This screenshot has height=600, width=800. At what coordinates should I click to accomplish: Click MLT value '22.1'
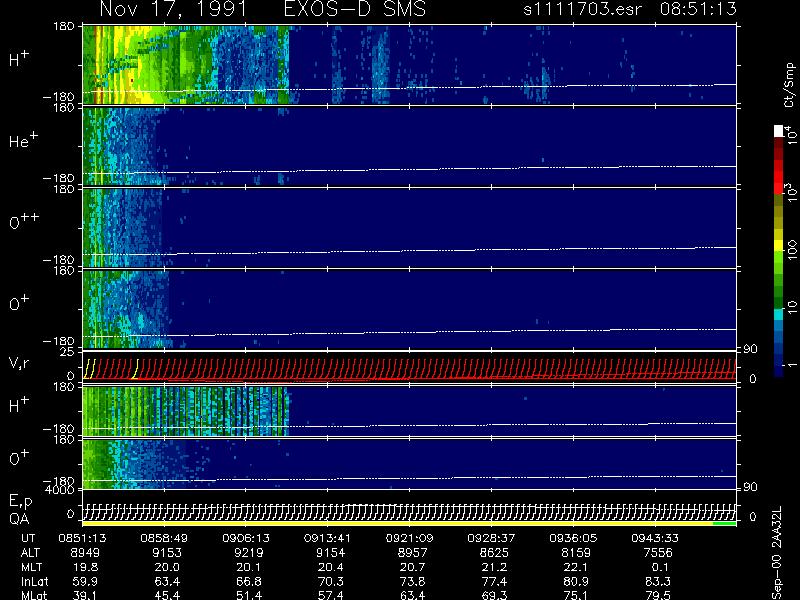576,567
